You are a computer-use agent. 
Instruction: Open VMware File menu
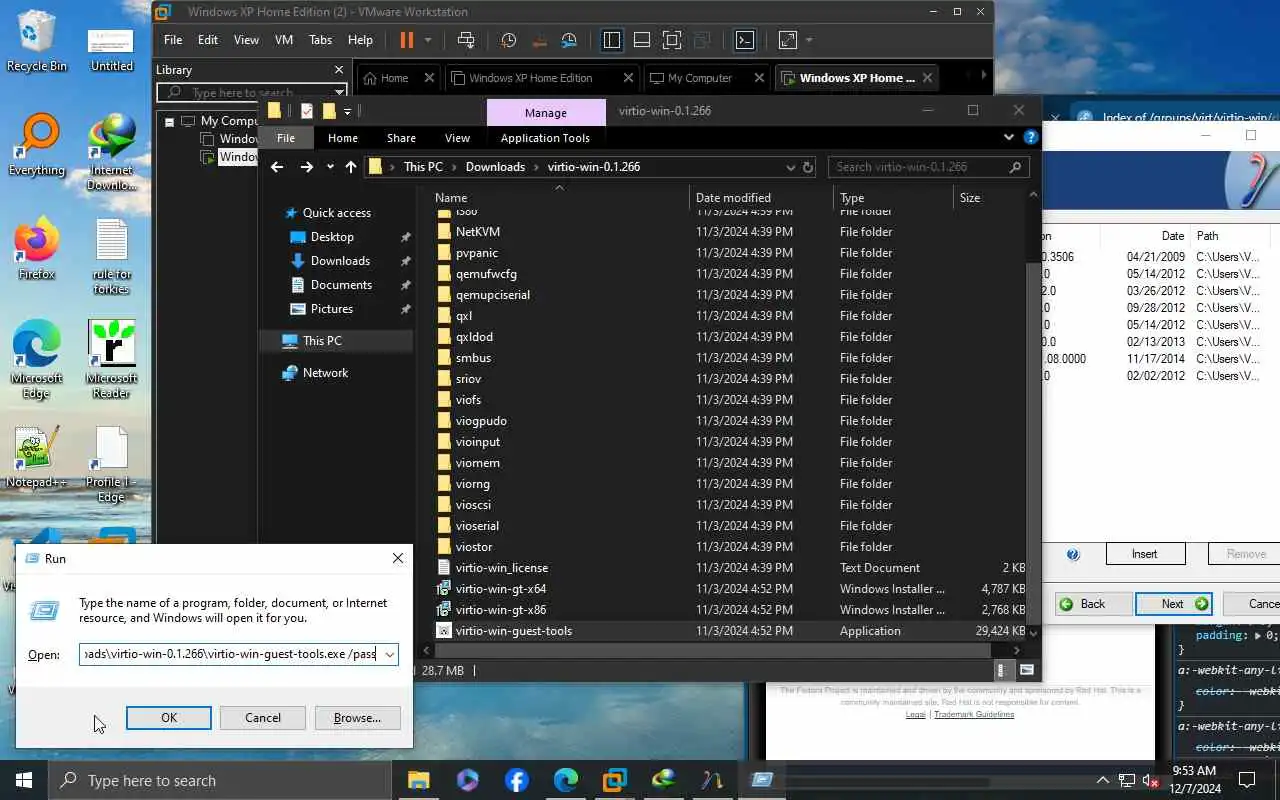[x=173, y=40]
